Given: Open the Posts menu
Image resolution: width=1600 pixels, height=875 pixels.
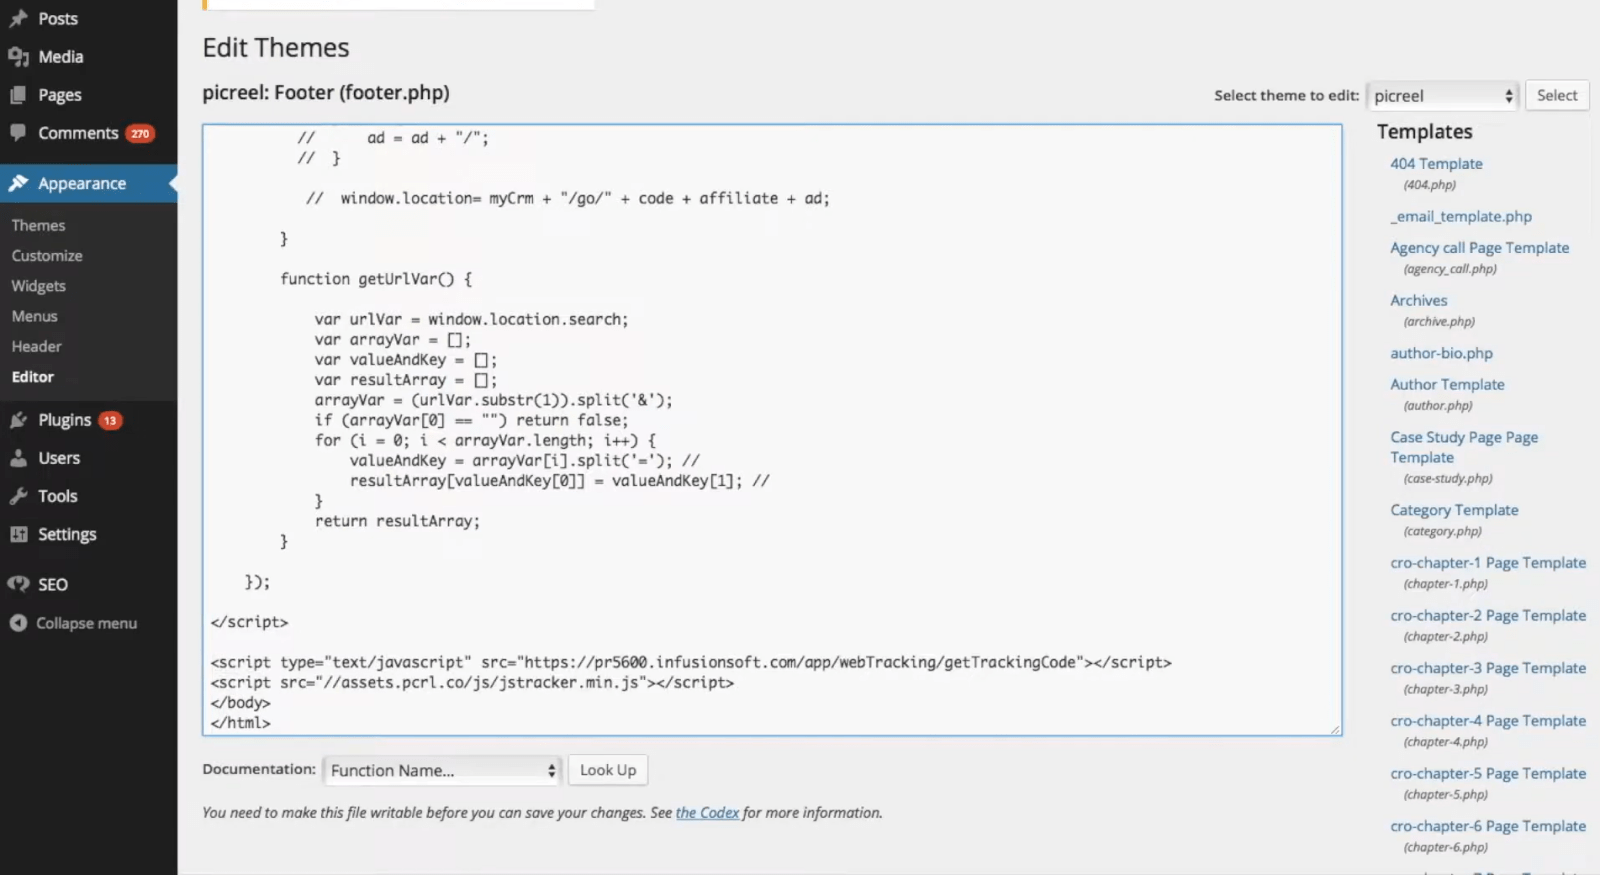Looking at the screenshot, I should pos(58,18).
